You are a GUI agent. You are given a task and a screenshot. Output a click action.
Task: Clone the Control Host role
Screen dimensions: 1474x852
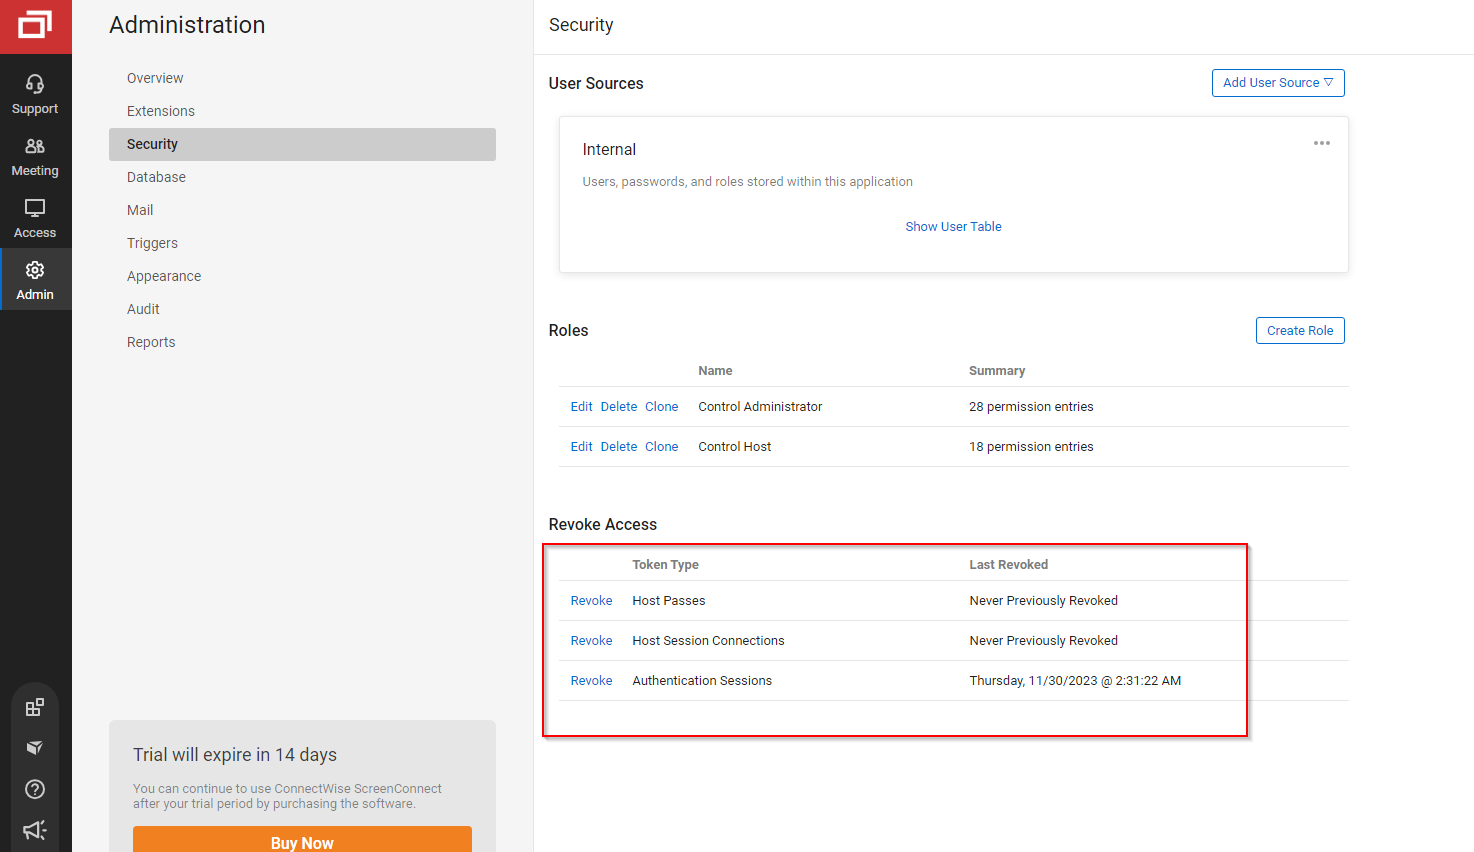[x=661, y=447]
